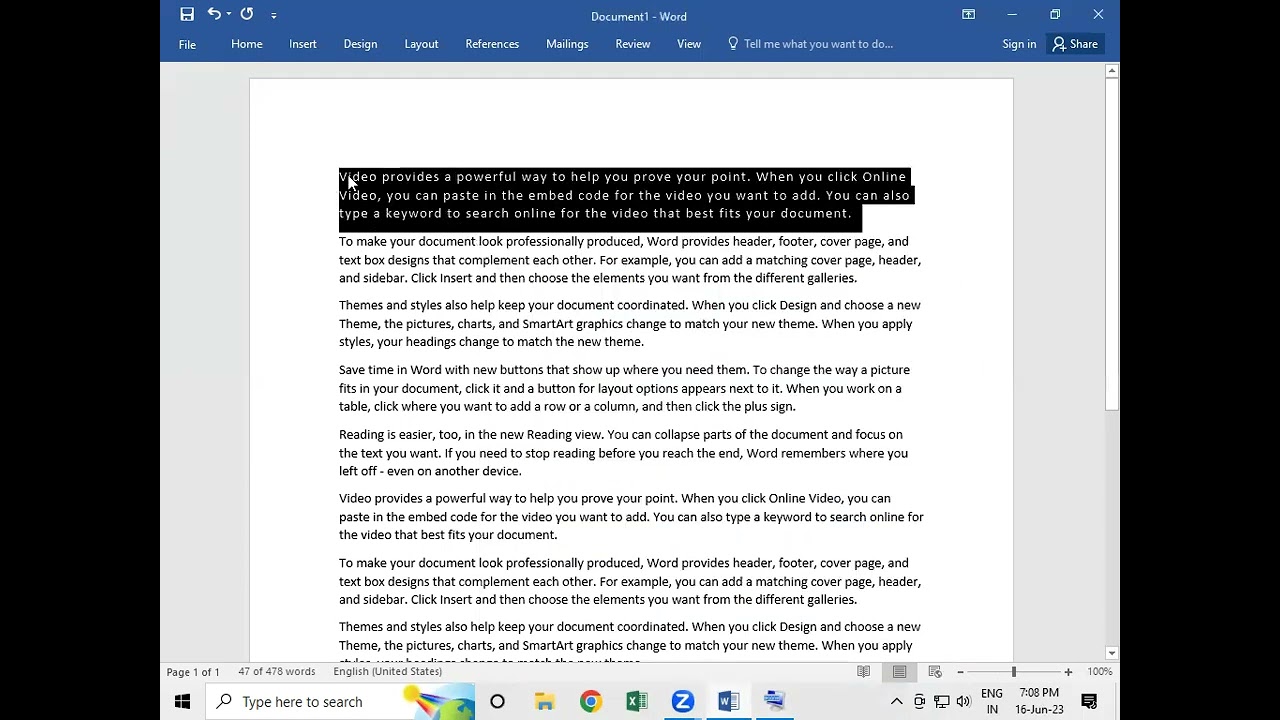The width and height of the screenshot is (1280, 720).
Task: Select the View tab
Action: tap(689, 44)
